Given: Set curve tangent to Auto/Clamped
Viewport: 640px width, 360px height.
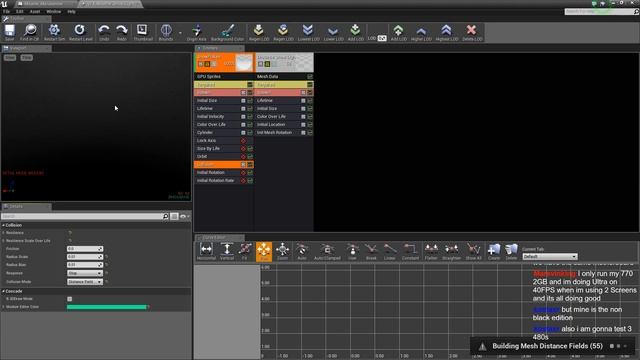Looking at the screenshot, I should pyautogui.click(x=327, y=251).
